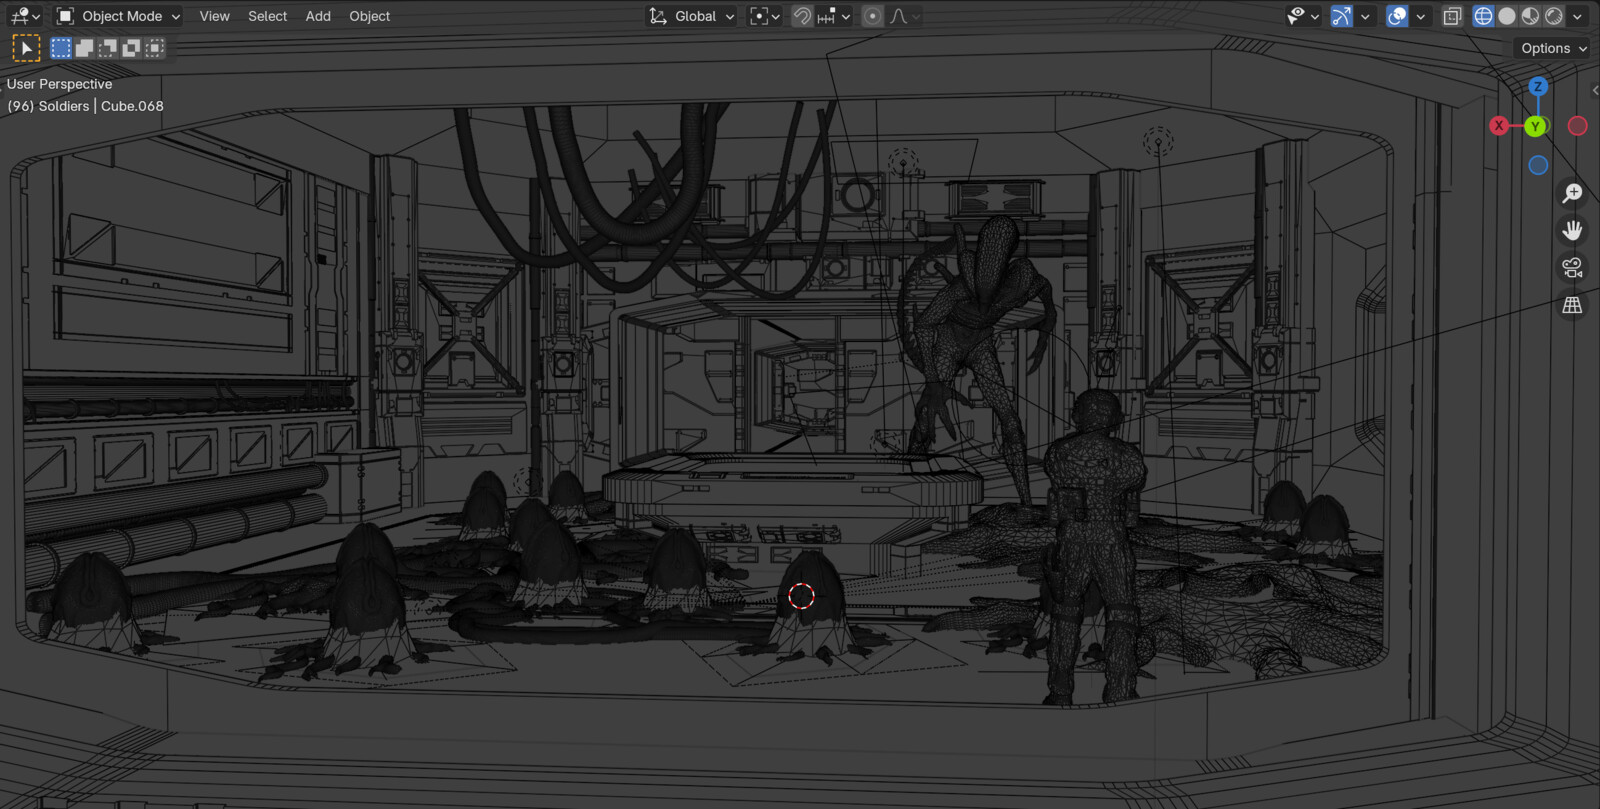The width and height of the screenshot is (1600, 809).
Task: Open the gizmos options dropdown arrow
Action: click(x=1365, y=16)
